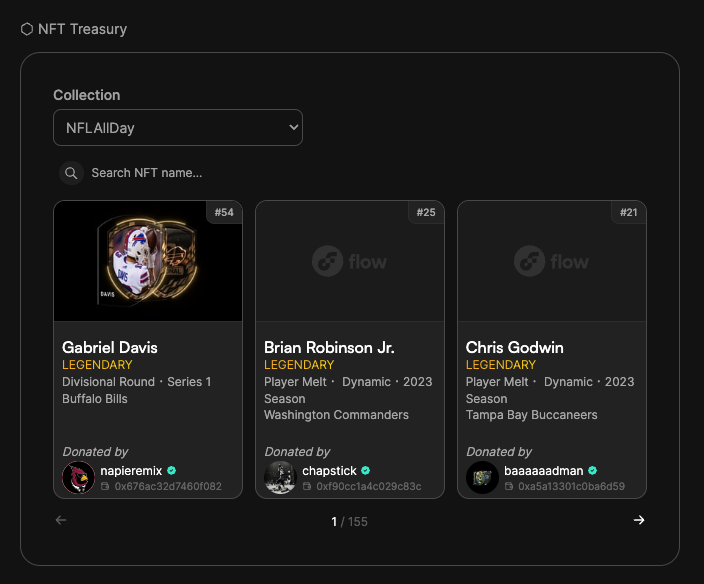704x584 pixels.
Task: Click baaaaaadman avatar picture
Action: [482, 478]
